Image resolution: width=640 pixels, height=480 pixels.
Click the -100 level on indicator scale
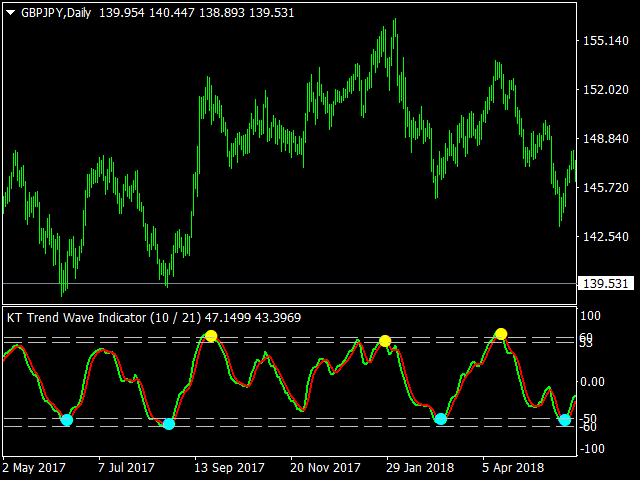(x=592, y=449)
